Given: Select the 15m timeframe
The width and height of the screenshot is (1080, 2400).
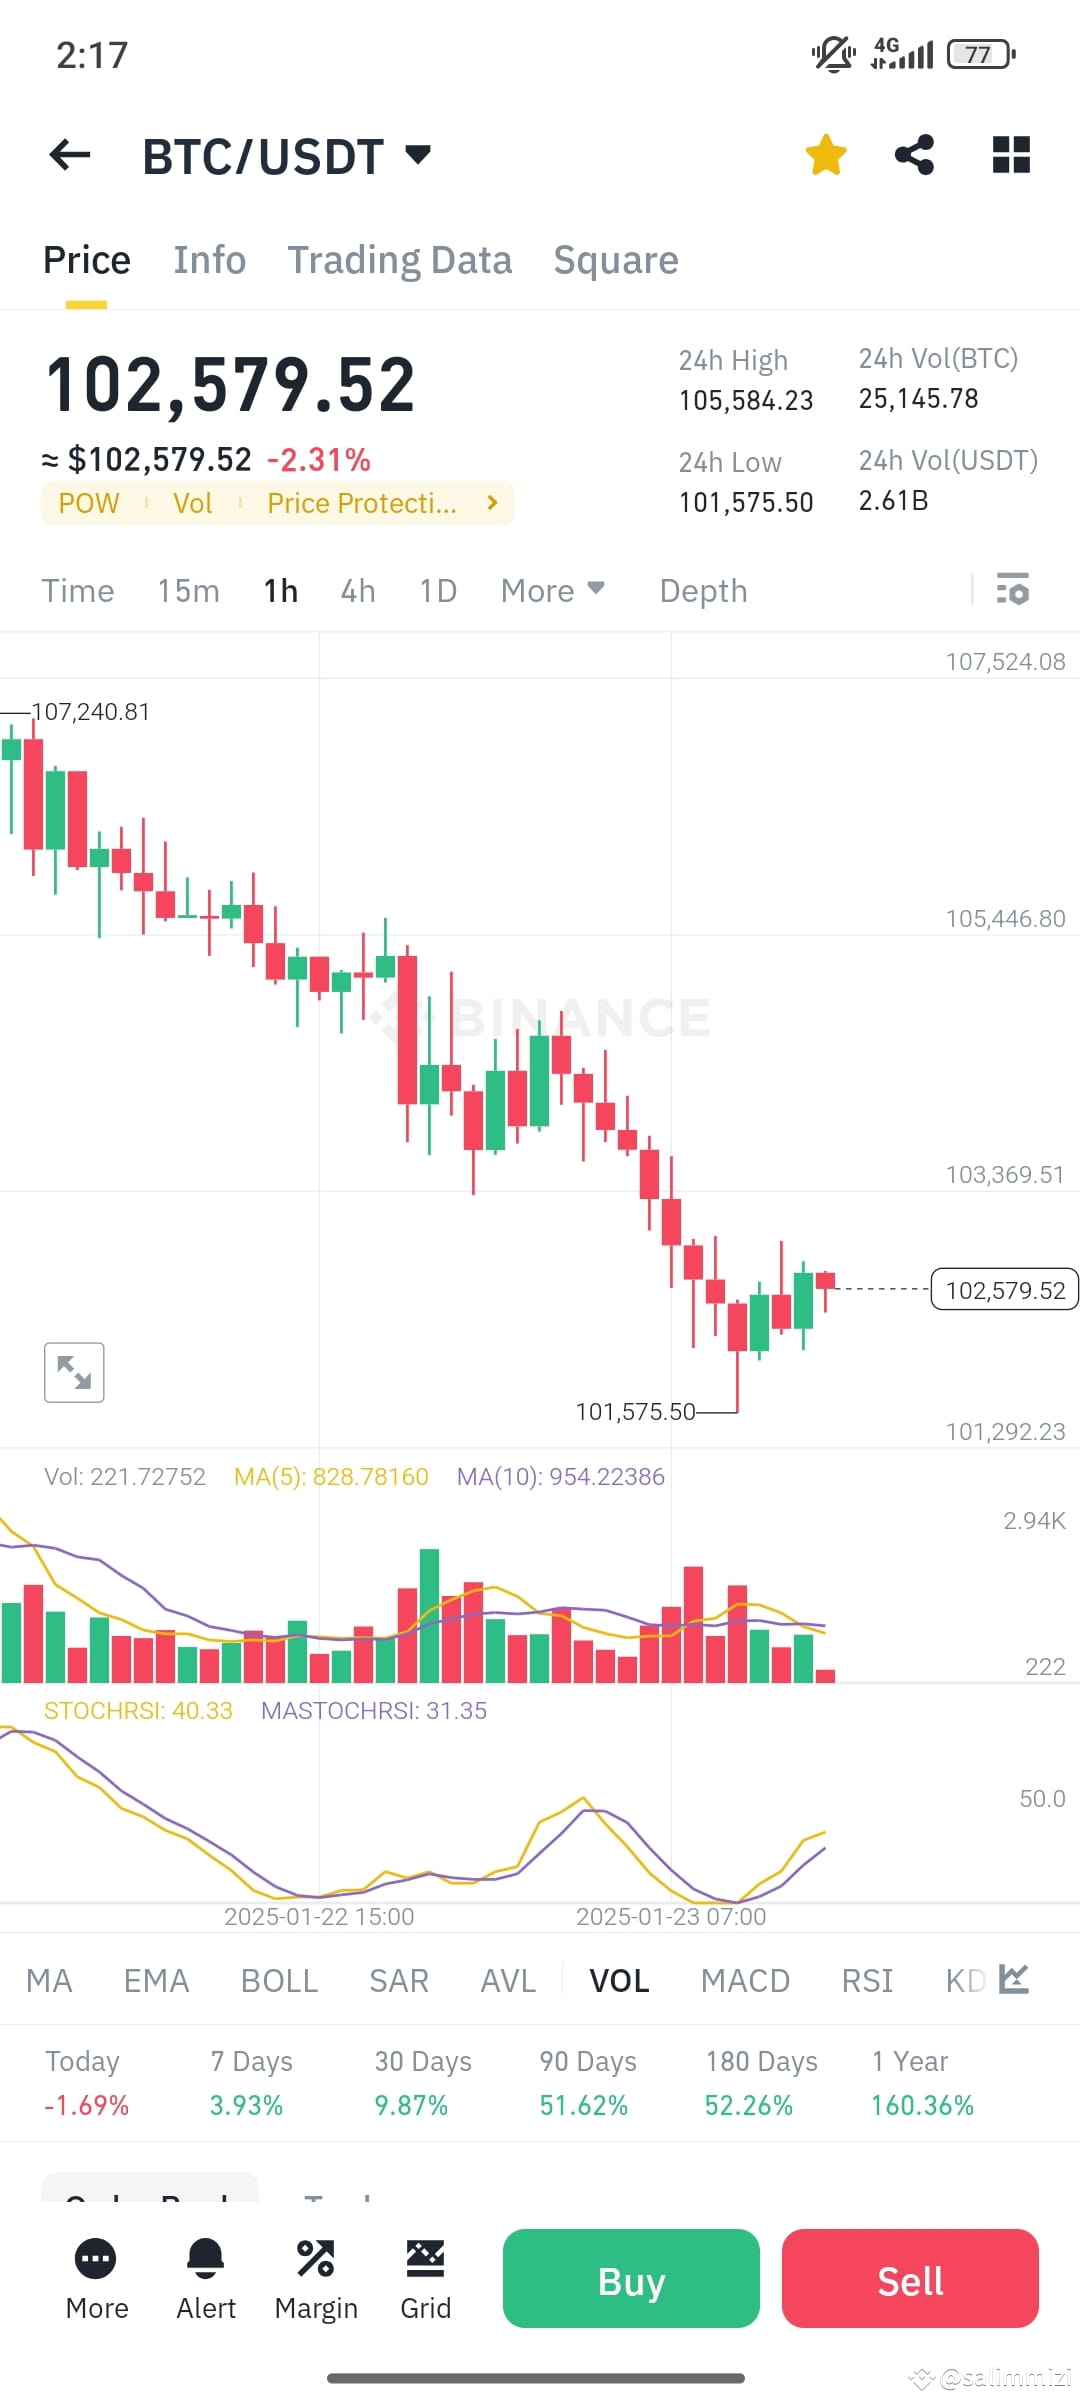Looking at the screenshot, I should 188,591.
